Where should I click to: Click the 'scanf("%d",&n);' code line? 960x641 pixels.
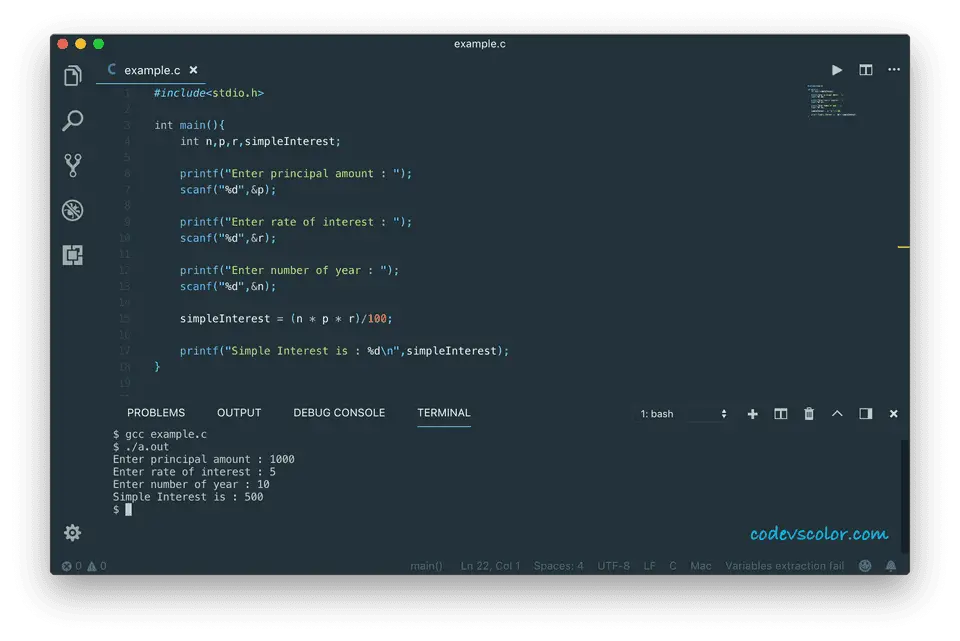[228, 287]
